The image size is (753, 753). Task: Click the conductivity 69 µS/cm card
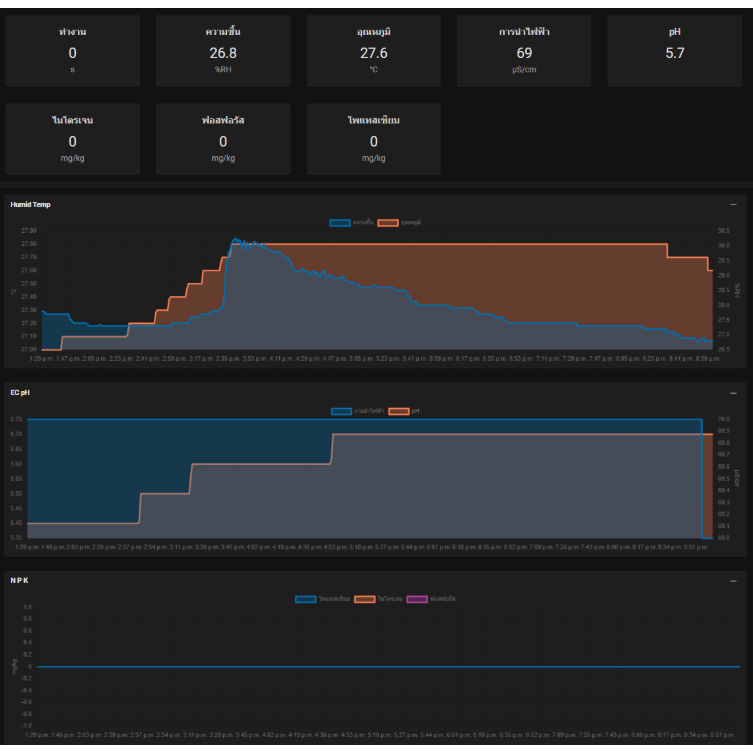point(524,51)
